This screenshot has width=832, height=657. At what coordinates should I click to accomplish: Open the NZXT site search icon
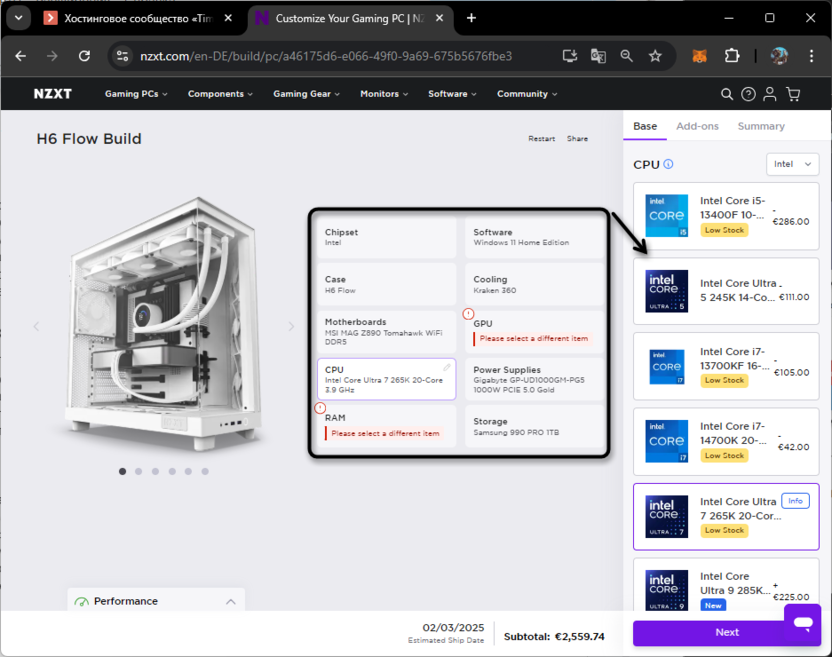727,94
